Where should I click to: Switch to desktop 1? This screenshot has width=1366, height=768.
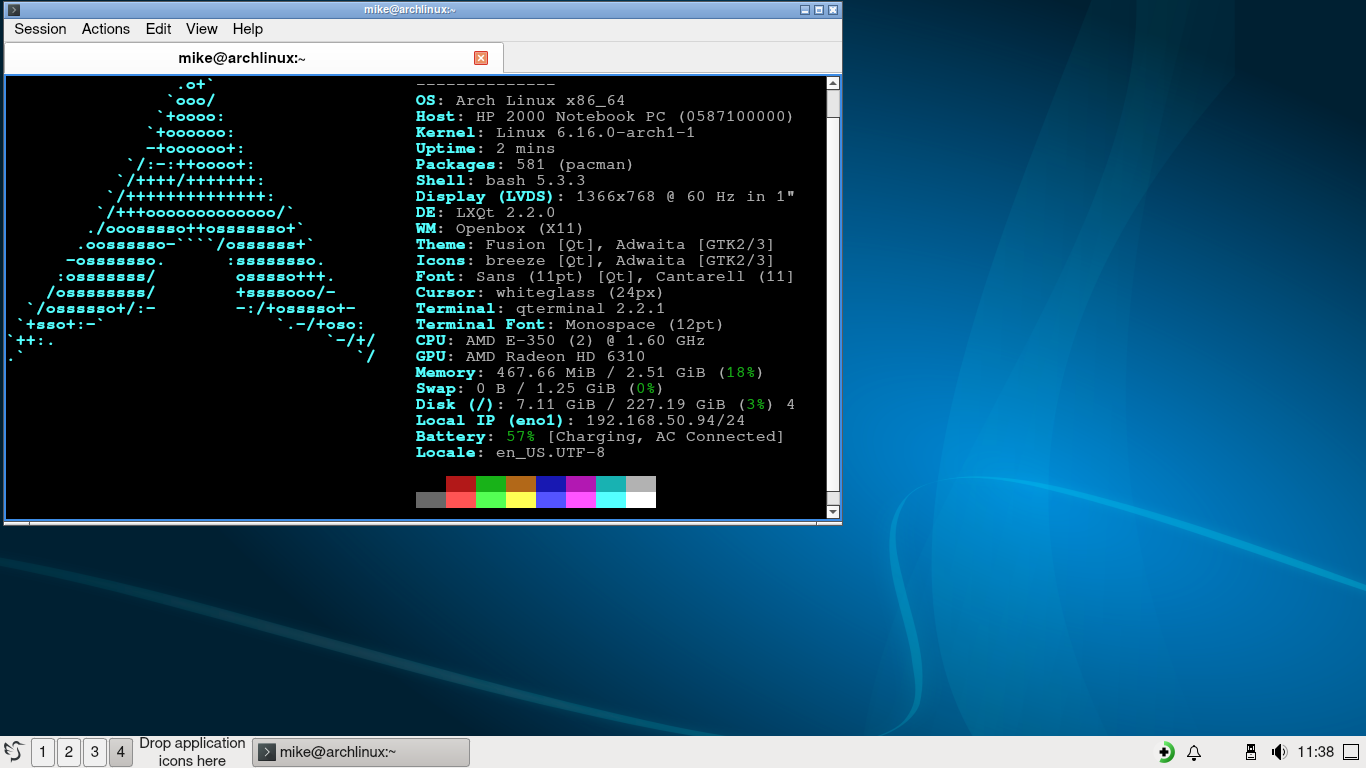tap(43, 752)
